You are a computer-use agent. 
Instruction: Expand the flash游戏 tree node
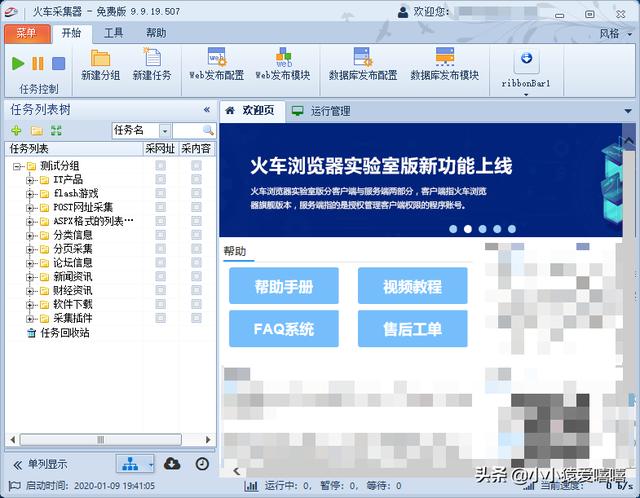(30, 194)
